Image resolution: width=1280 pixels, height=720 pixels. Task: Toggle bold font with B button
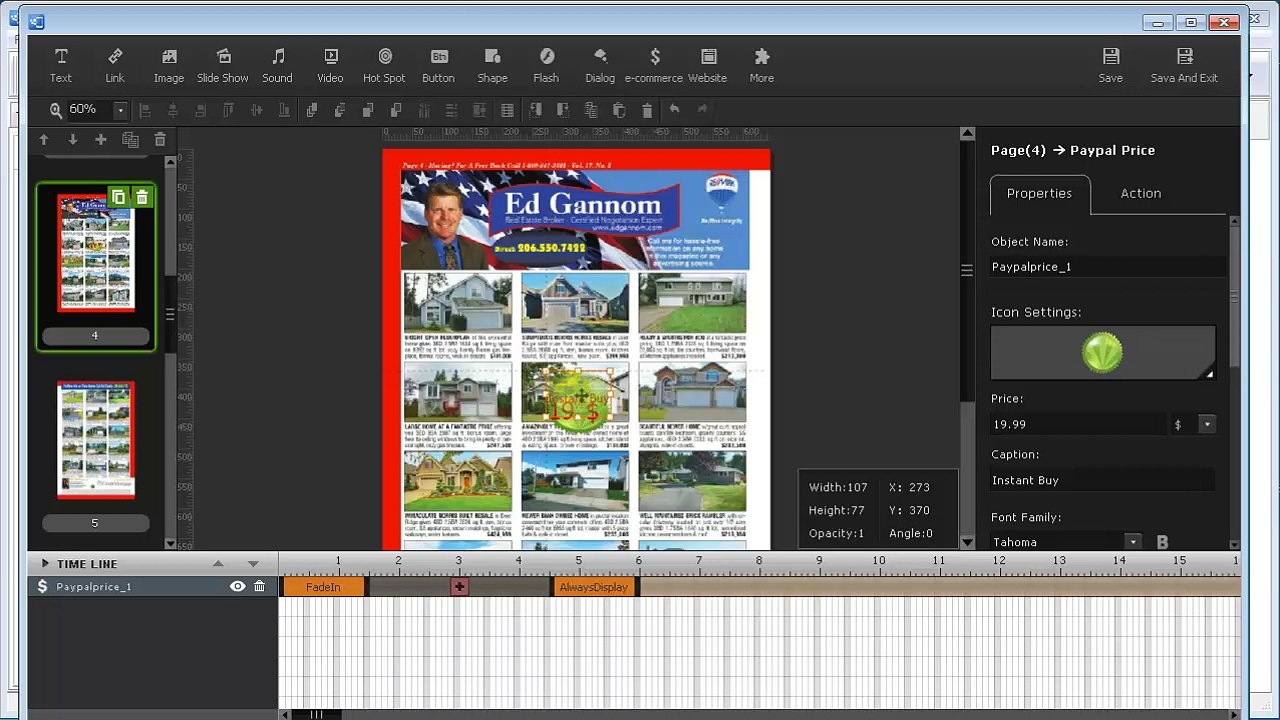[1162, 542]
